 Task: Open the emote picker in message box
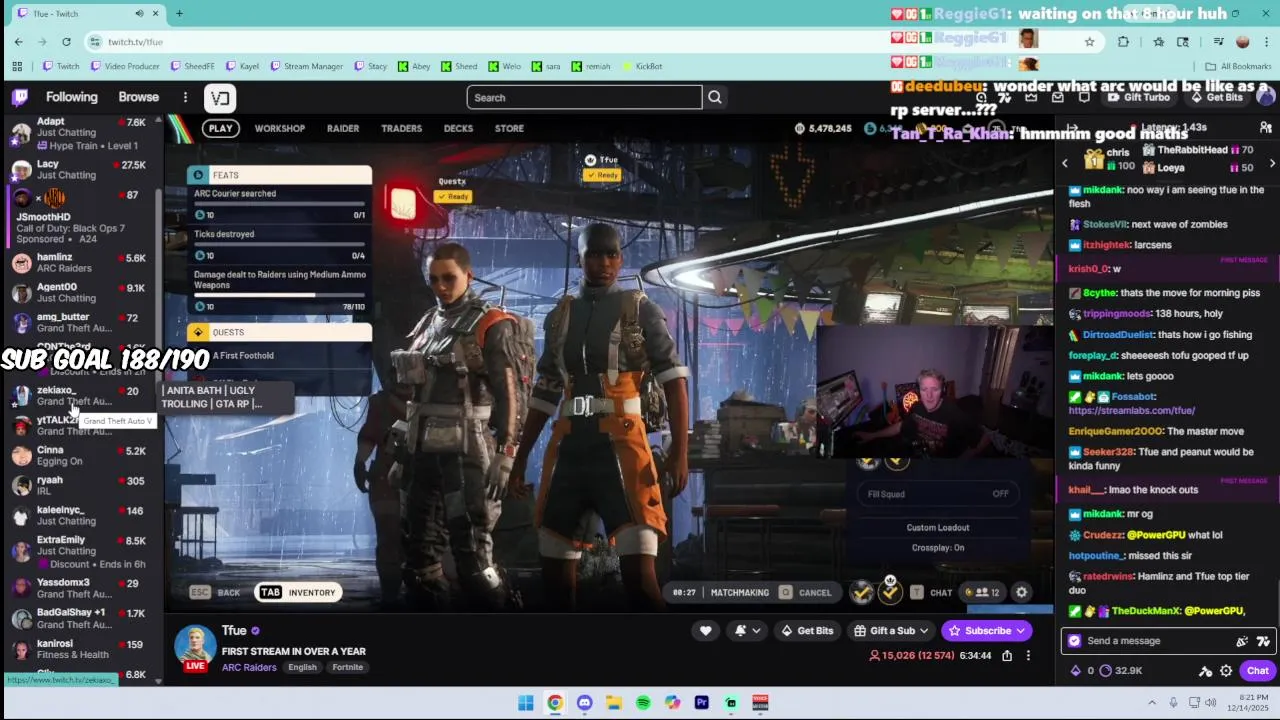tap(1263, 641)
